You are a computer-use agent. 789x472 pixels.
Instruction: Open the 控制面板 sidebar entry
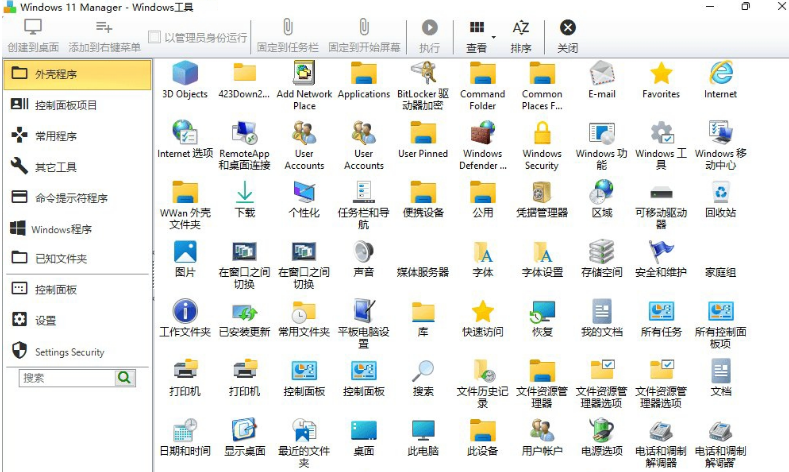pyautogui.click(x=77, y=289)
